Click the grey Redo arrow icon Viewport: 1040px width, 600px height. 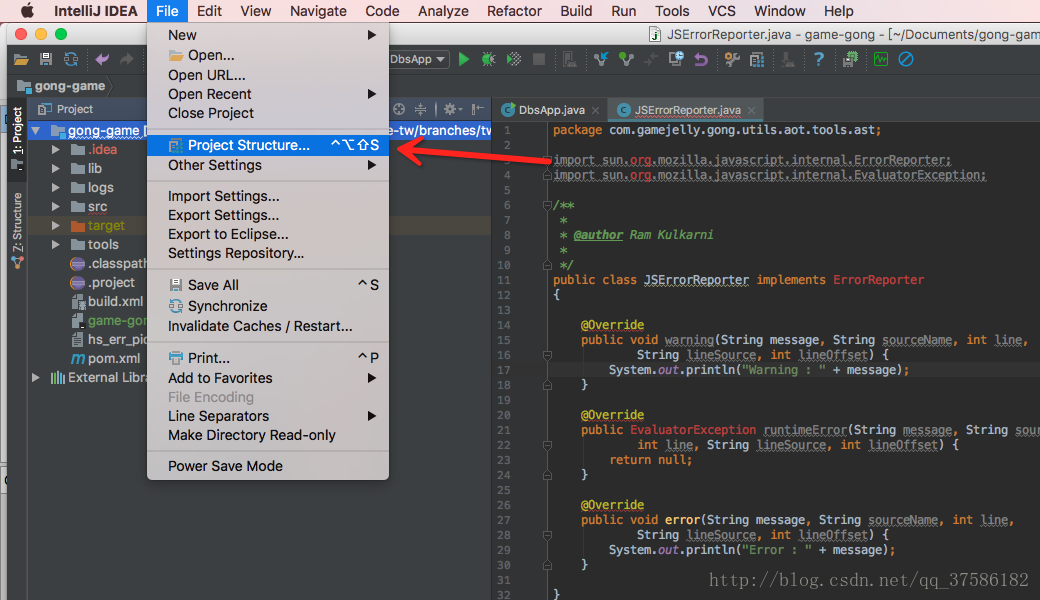[x=127, y=60]
